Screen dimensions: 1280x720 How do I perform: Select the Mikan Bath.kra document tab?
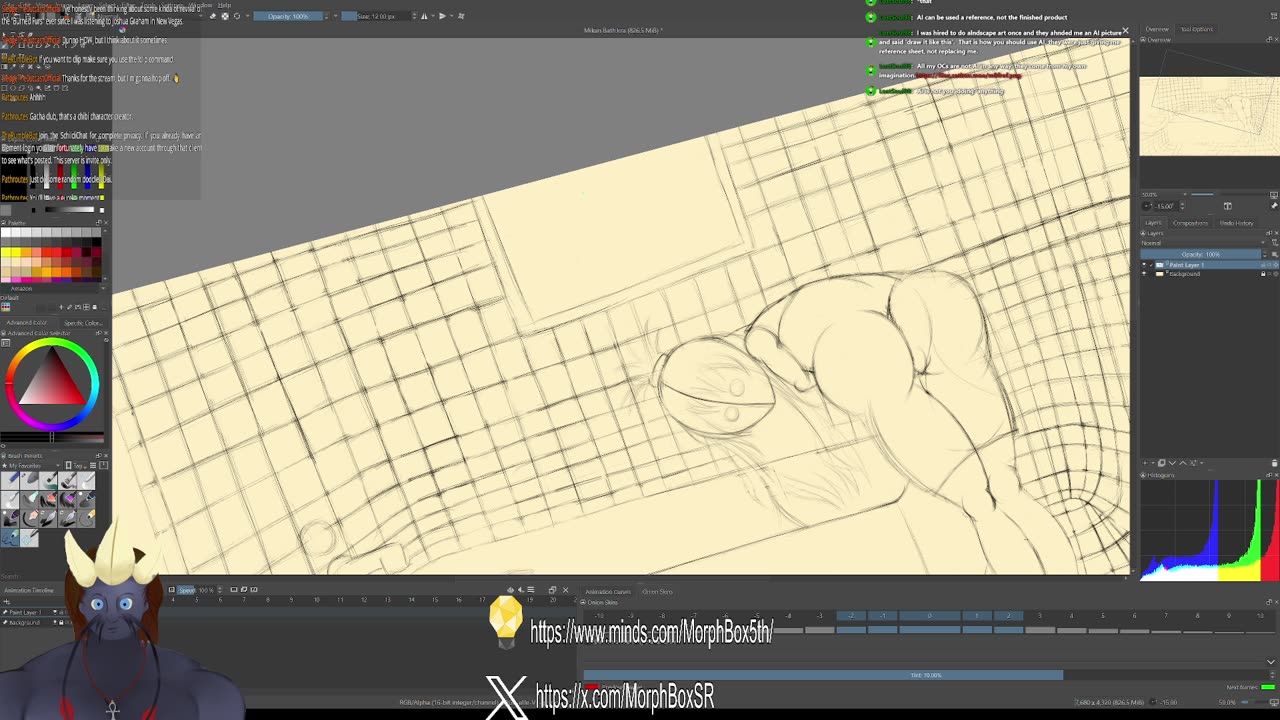tap(623, 30)
